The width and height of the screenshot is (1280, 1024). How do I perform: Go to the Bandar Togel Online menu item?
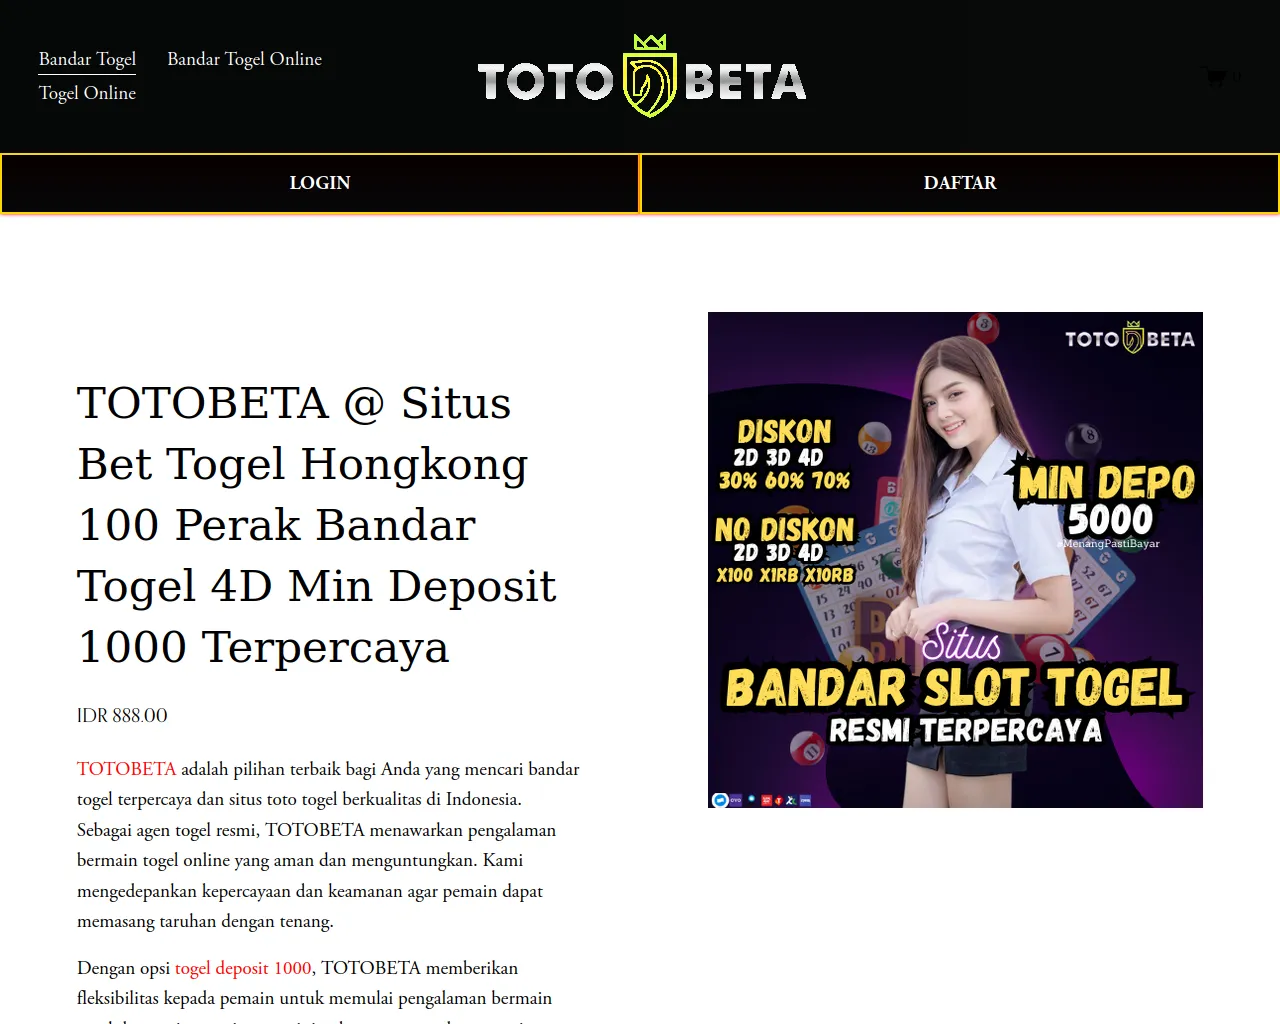pos(244,59)
